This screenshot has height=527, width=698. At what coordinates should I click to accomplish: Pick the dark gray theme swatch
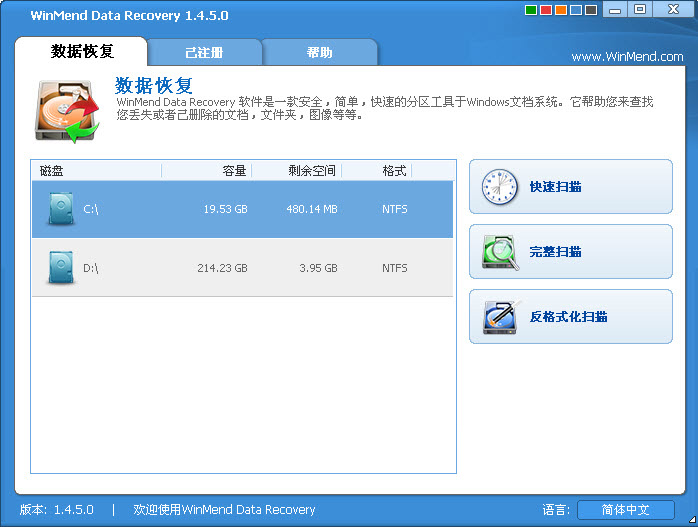click(590, 10)
